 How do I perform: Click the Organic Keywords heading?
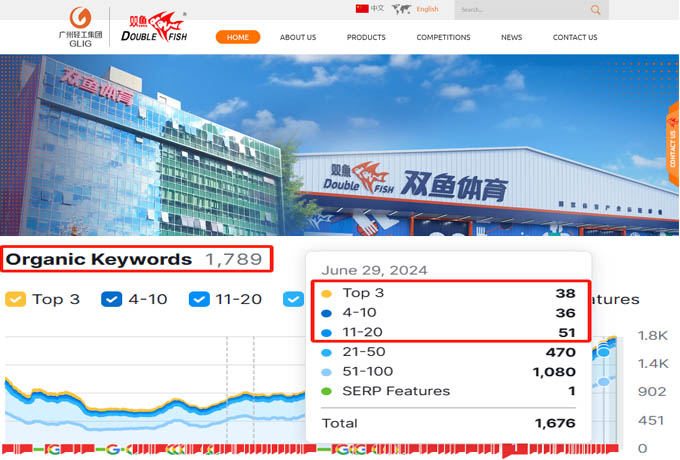tap(99, 259)
